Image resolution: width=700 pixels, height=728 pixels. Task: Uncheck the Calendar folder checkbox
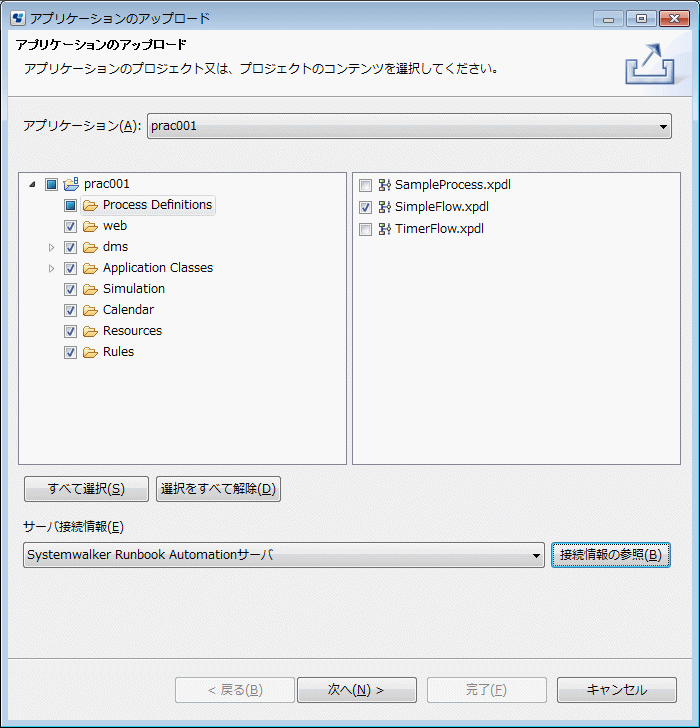point(70,310)
